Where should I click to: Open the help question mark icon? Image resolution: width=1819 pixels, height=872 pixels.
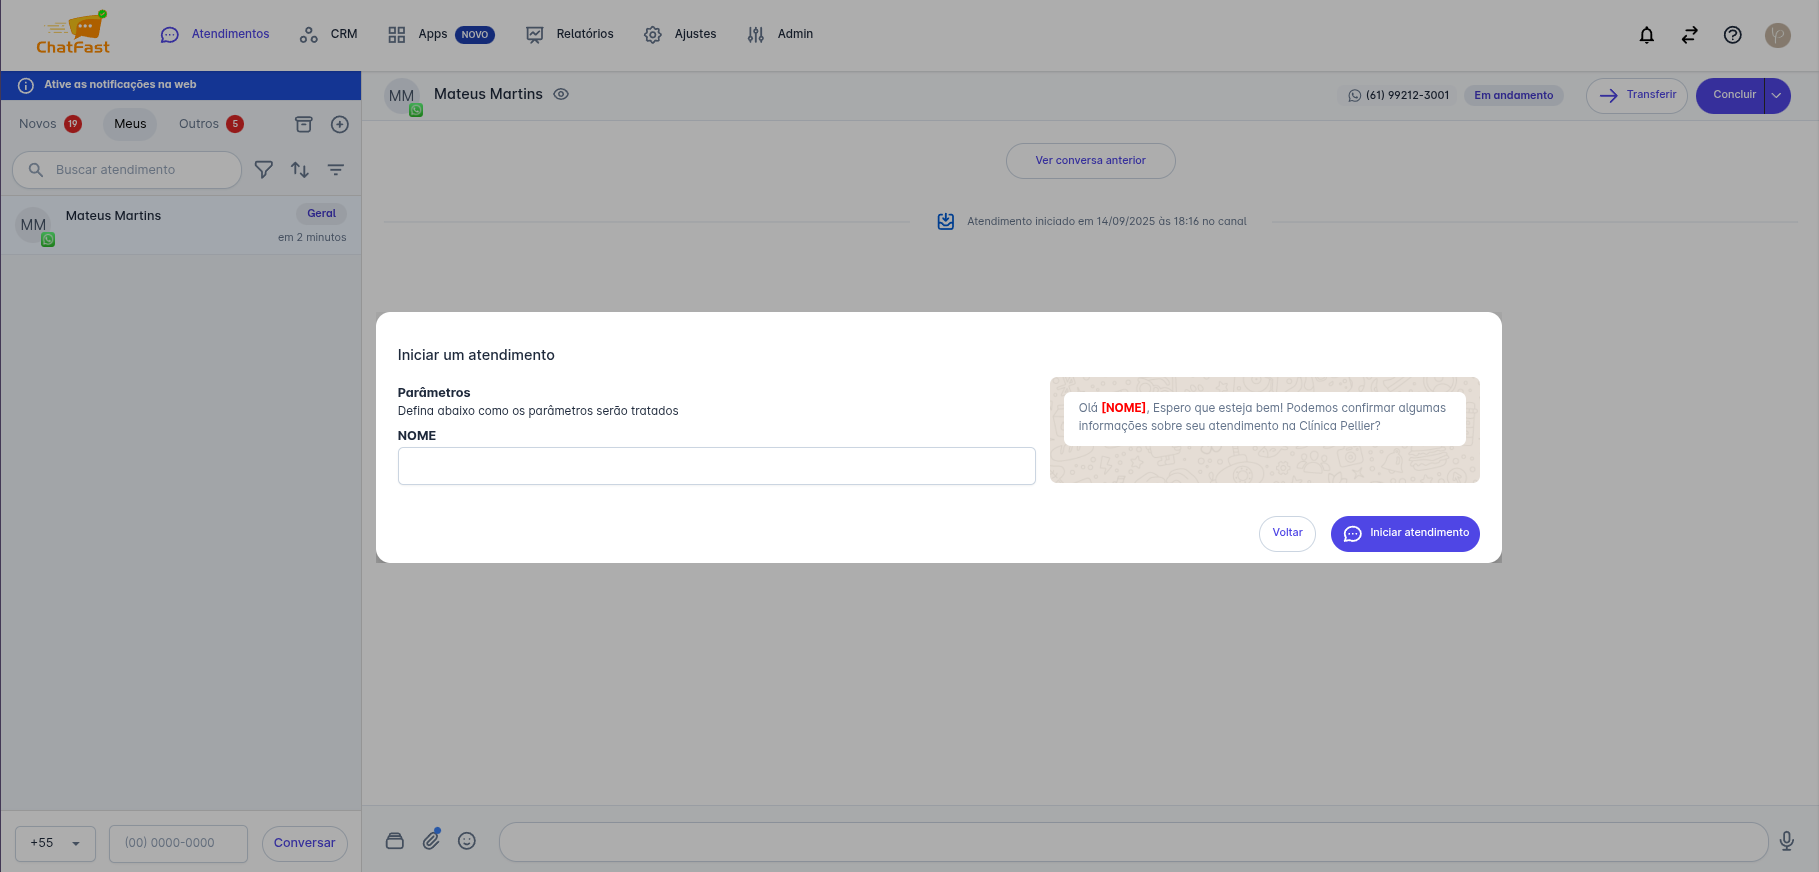point(1732,35)
